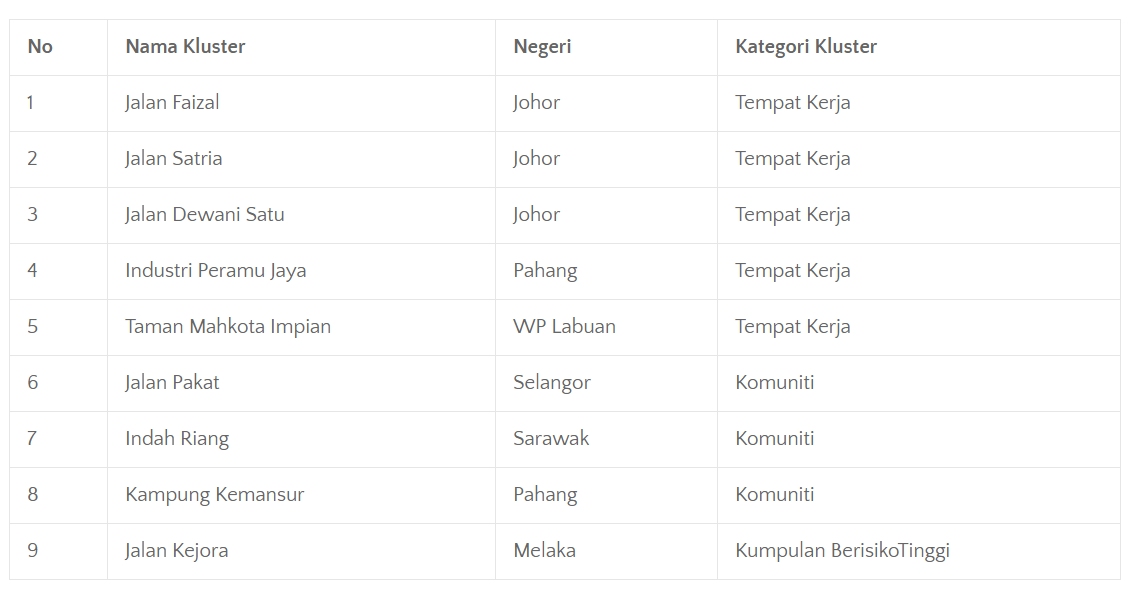Viewport: 1128px width, 594px height.
Task: Click row number 9 cell
Action: (32, 551)
